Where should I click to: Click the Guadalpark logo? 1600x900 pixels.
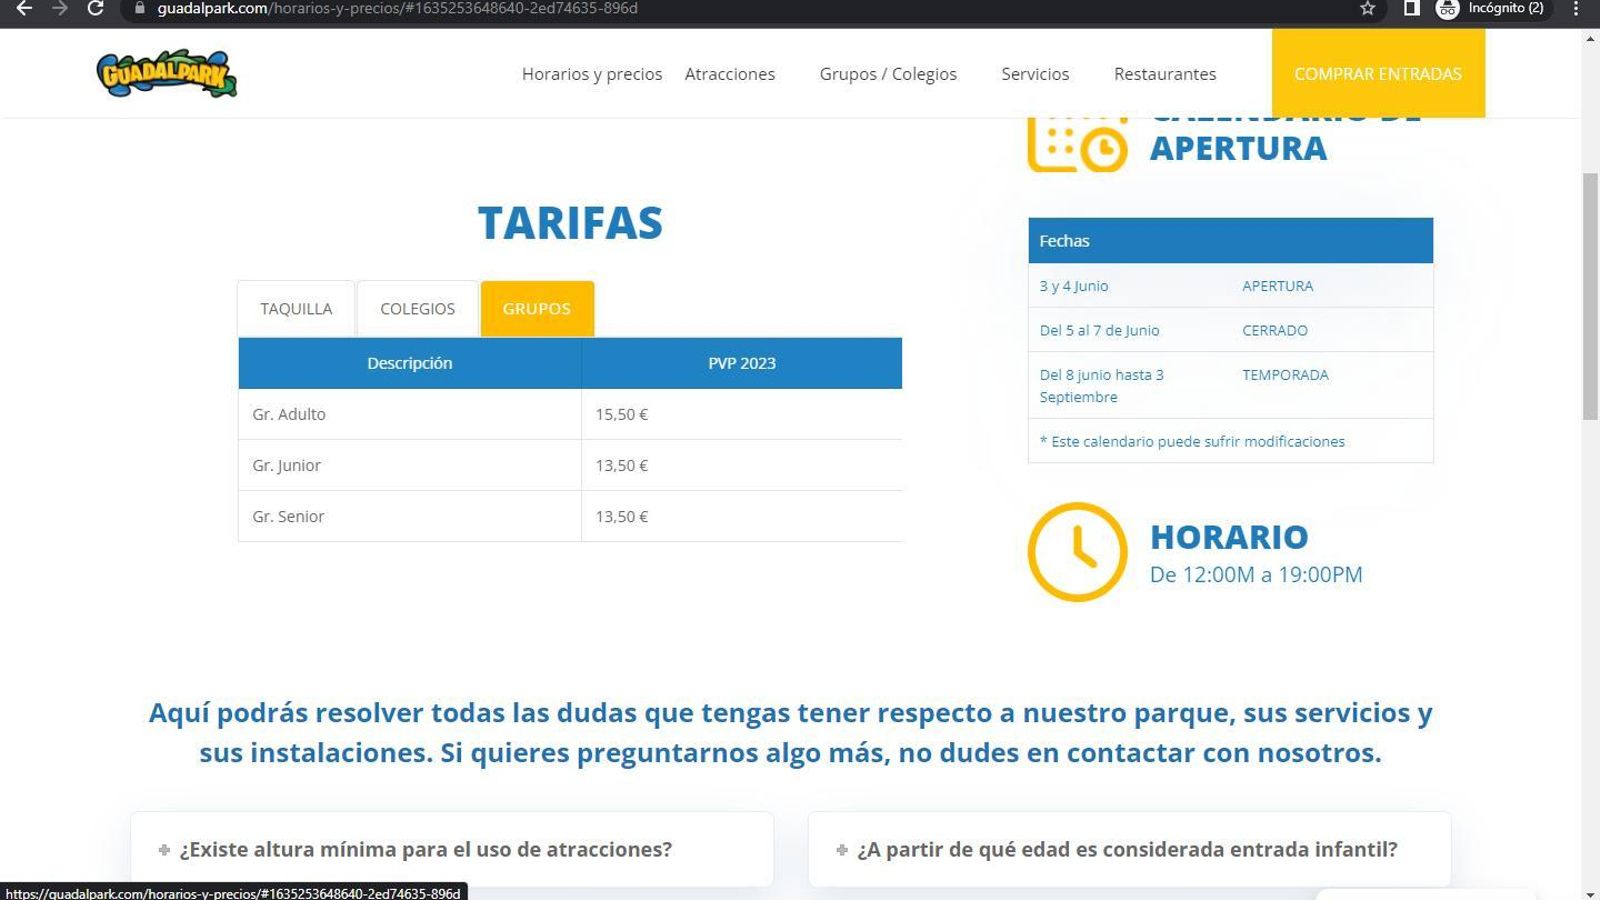[x=166, y=74]
